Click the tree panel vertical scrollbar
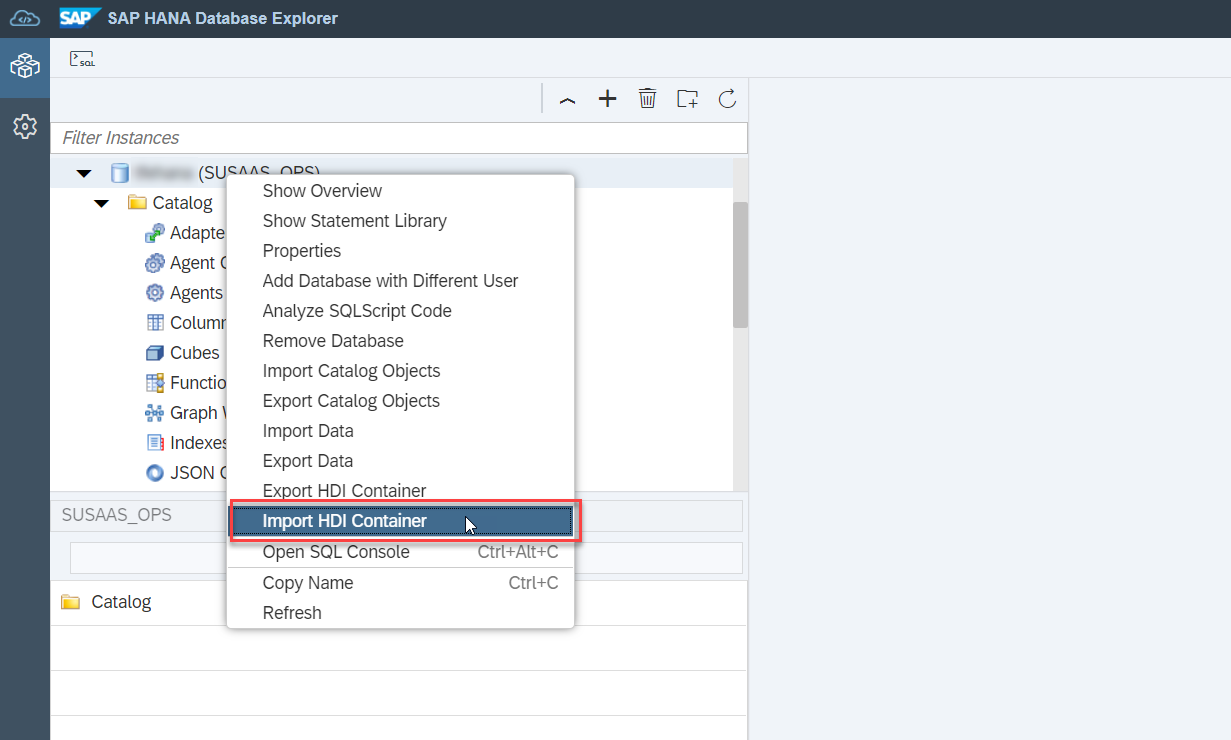Image resolution: width=1231 pixels, height=740 pixels. [740, 265]
